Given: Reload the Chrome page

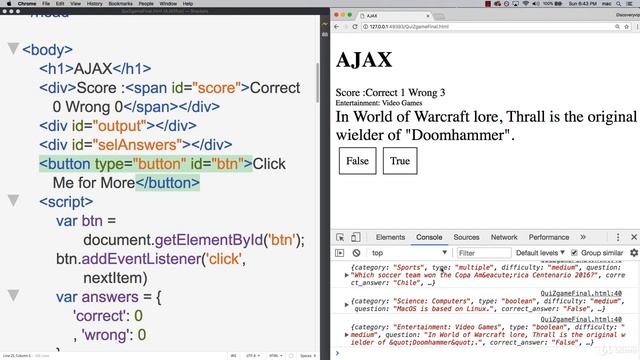Looking at the screenshot, I should (355, 27).
